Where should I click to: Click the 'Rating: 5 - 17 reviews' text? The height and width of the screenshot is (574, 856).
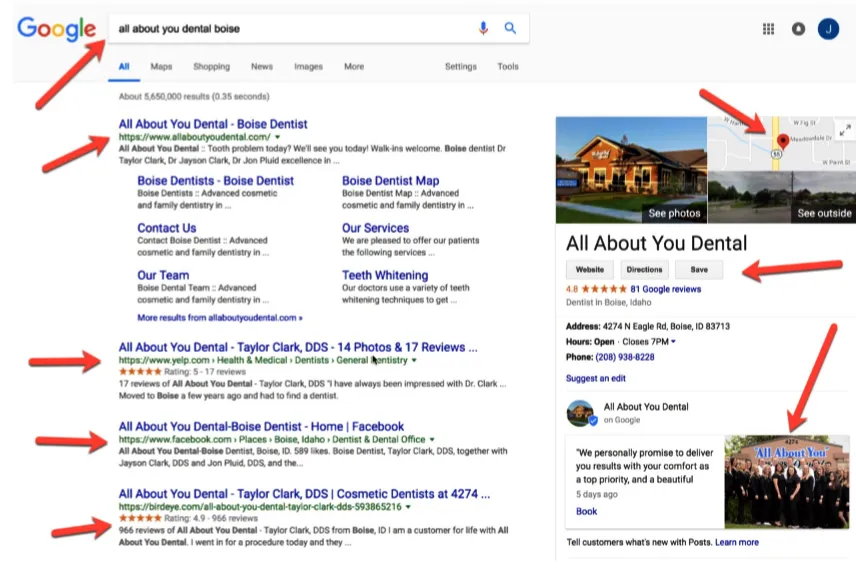(205, 372)
